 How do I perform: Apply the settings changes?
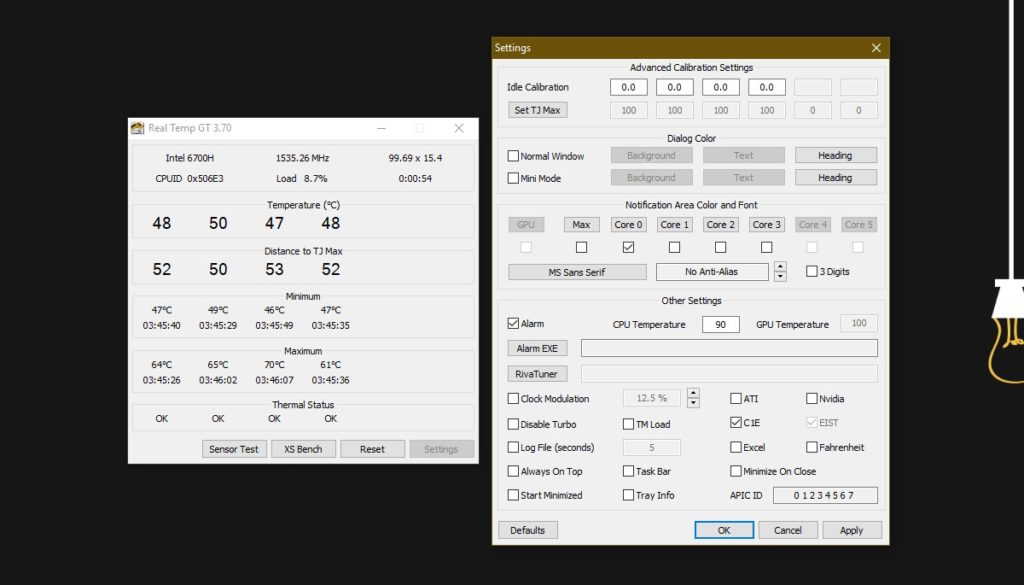[851, 529]
